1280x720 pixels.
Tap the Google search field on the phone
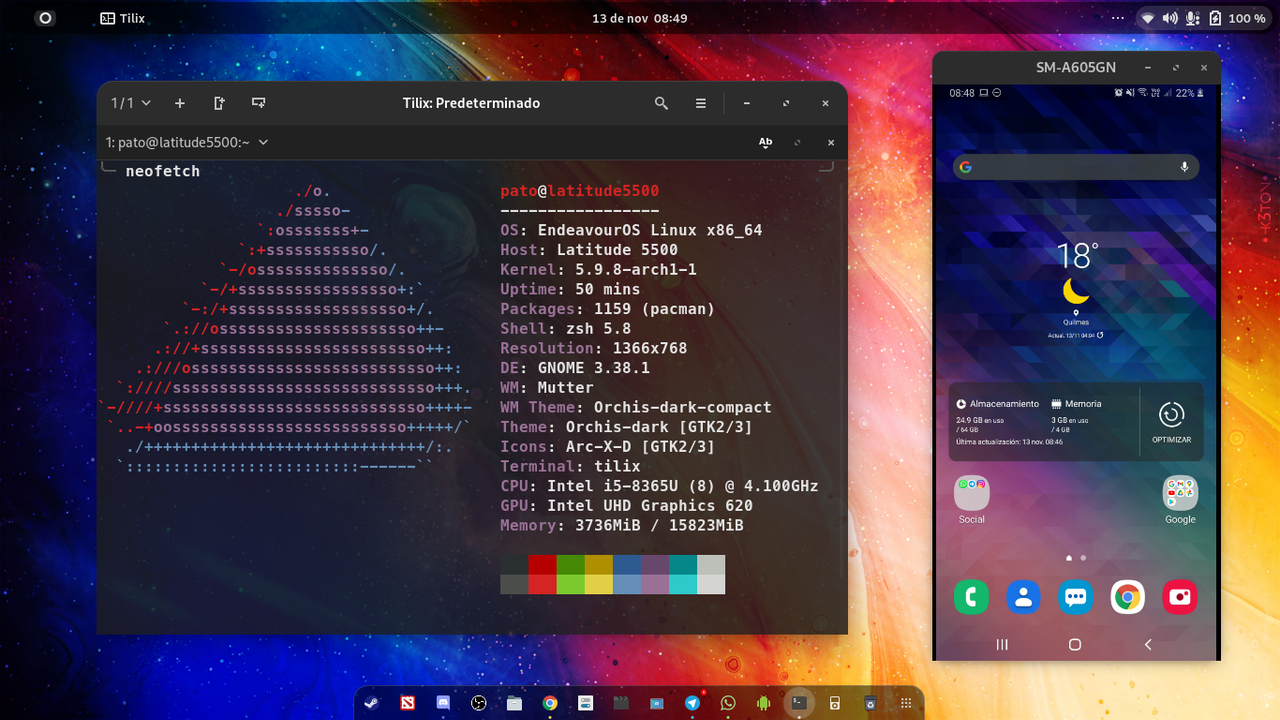tap(1075, 167)
